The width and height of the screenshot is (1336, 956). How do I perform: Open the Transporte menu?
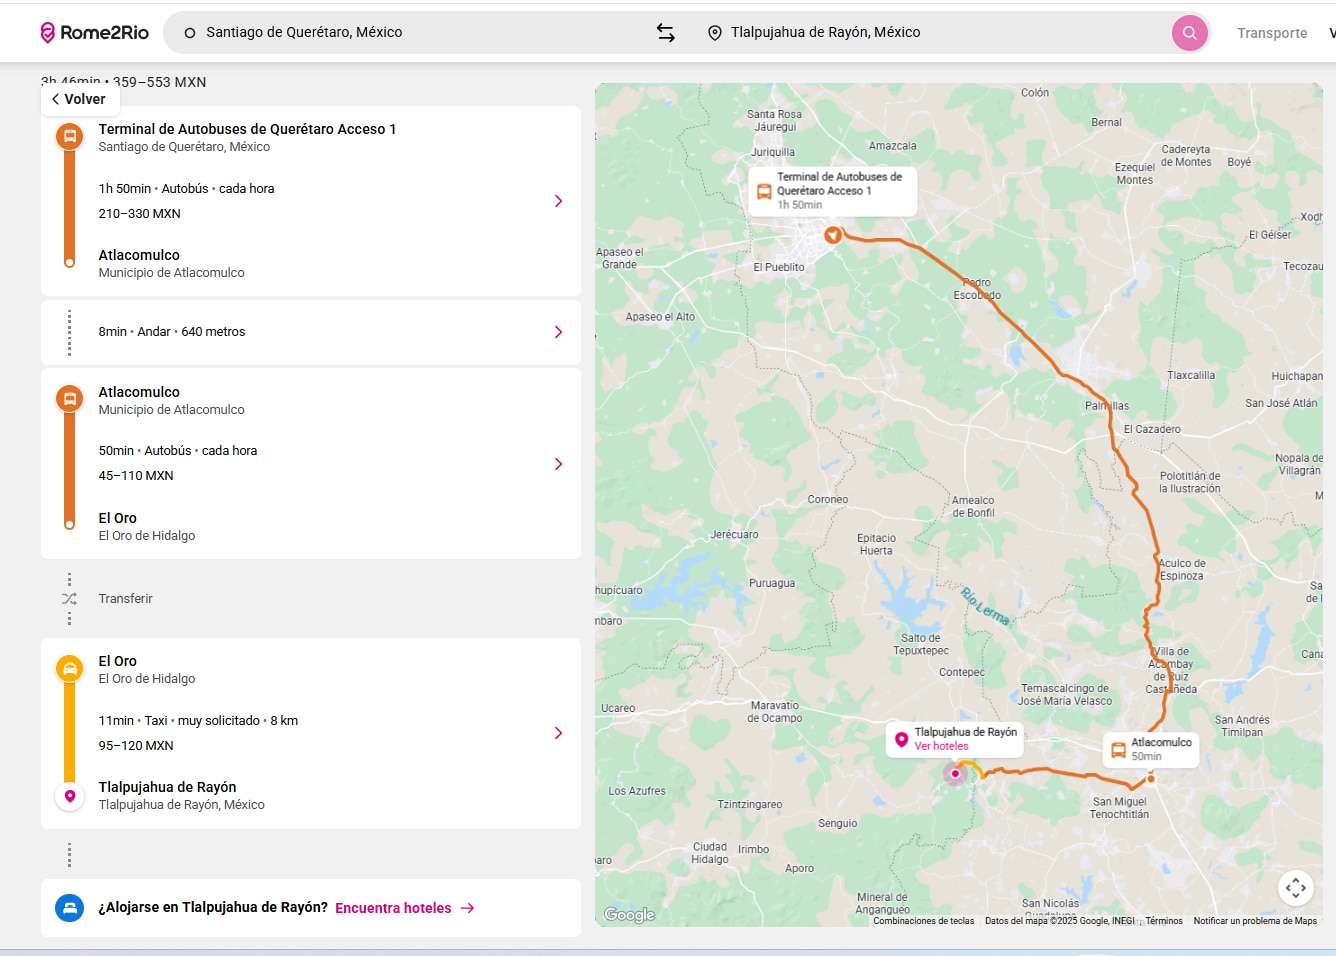click(1271, 33)
